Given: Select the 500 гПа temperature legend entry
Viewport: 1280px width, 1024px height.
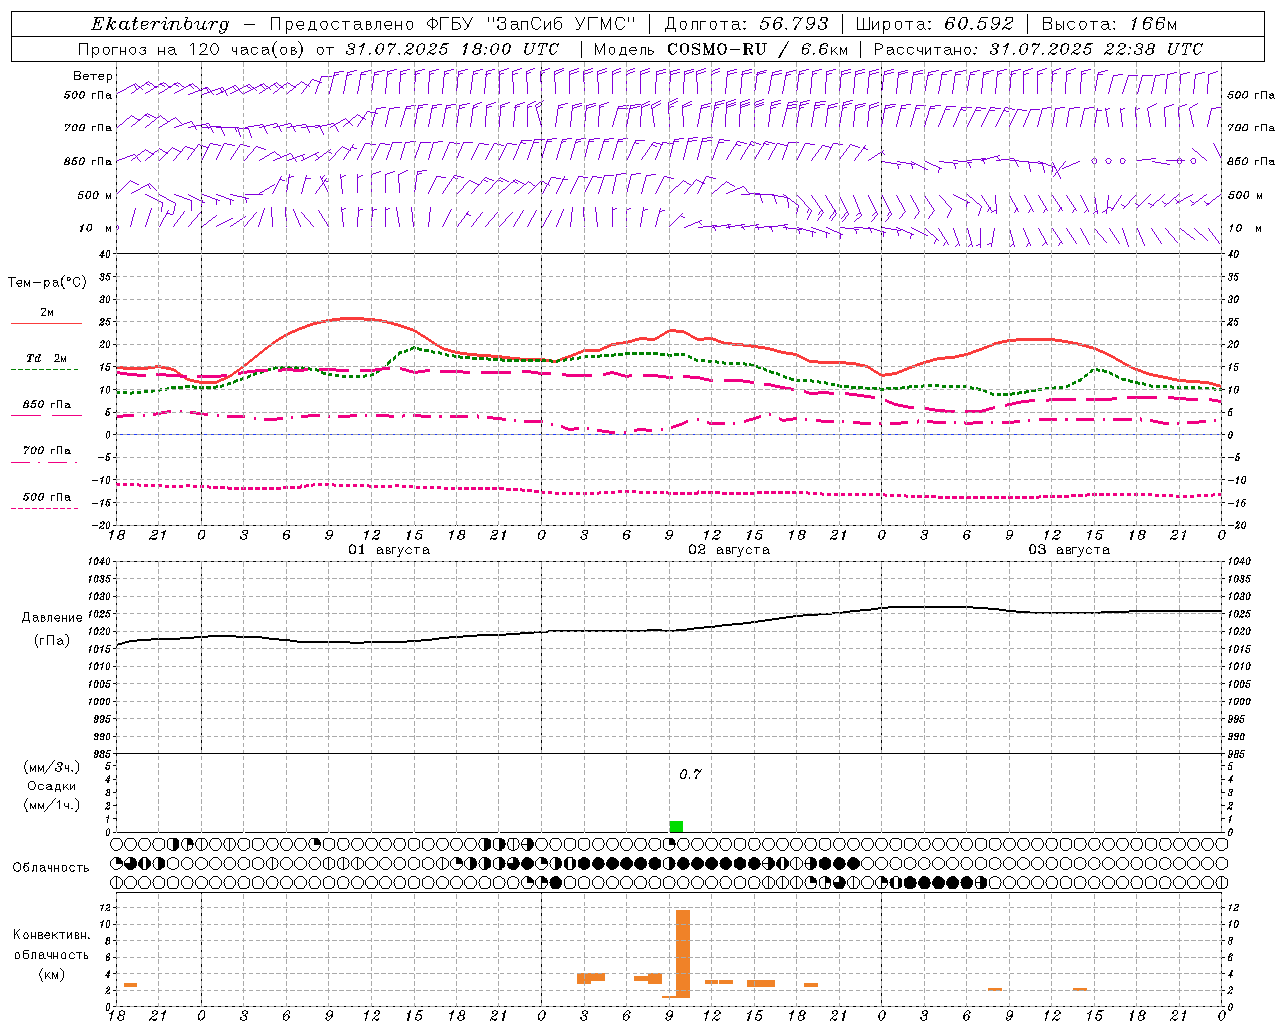Looking at the screenshot, I should click(x=46, y=498).
